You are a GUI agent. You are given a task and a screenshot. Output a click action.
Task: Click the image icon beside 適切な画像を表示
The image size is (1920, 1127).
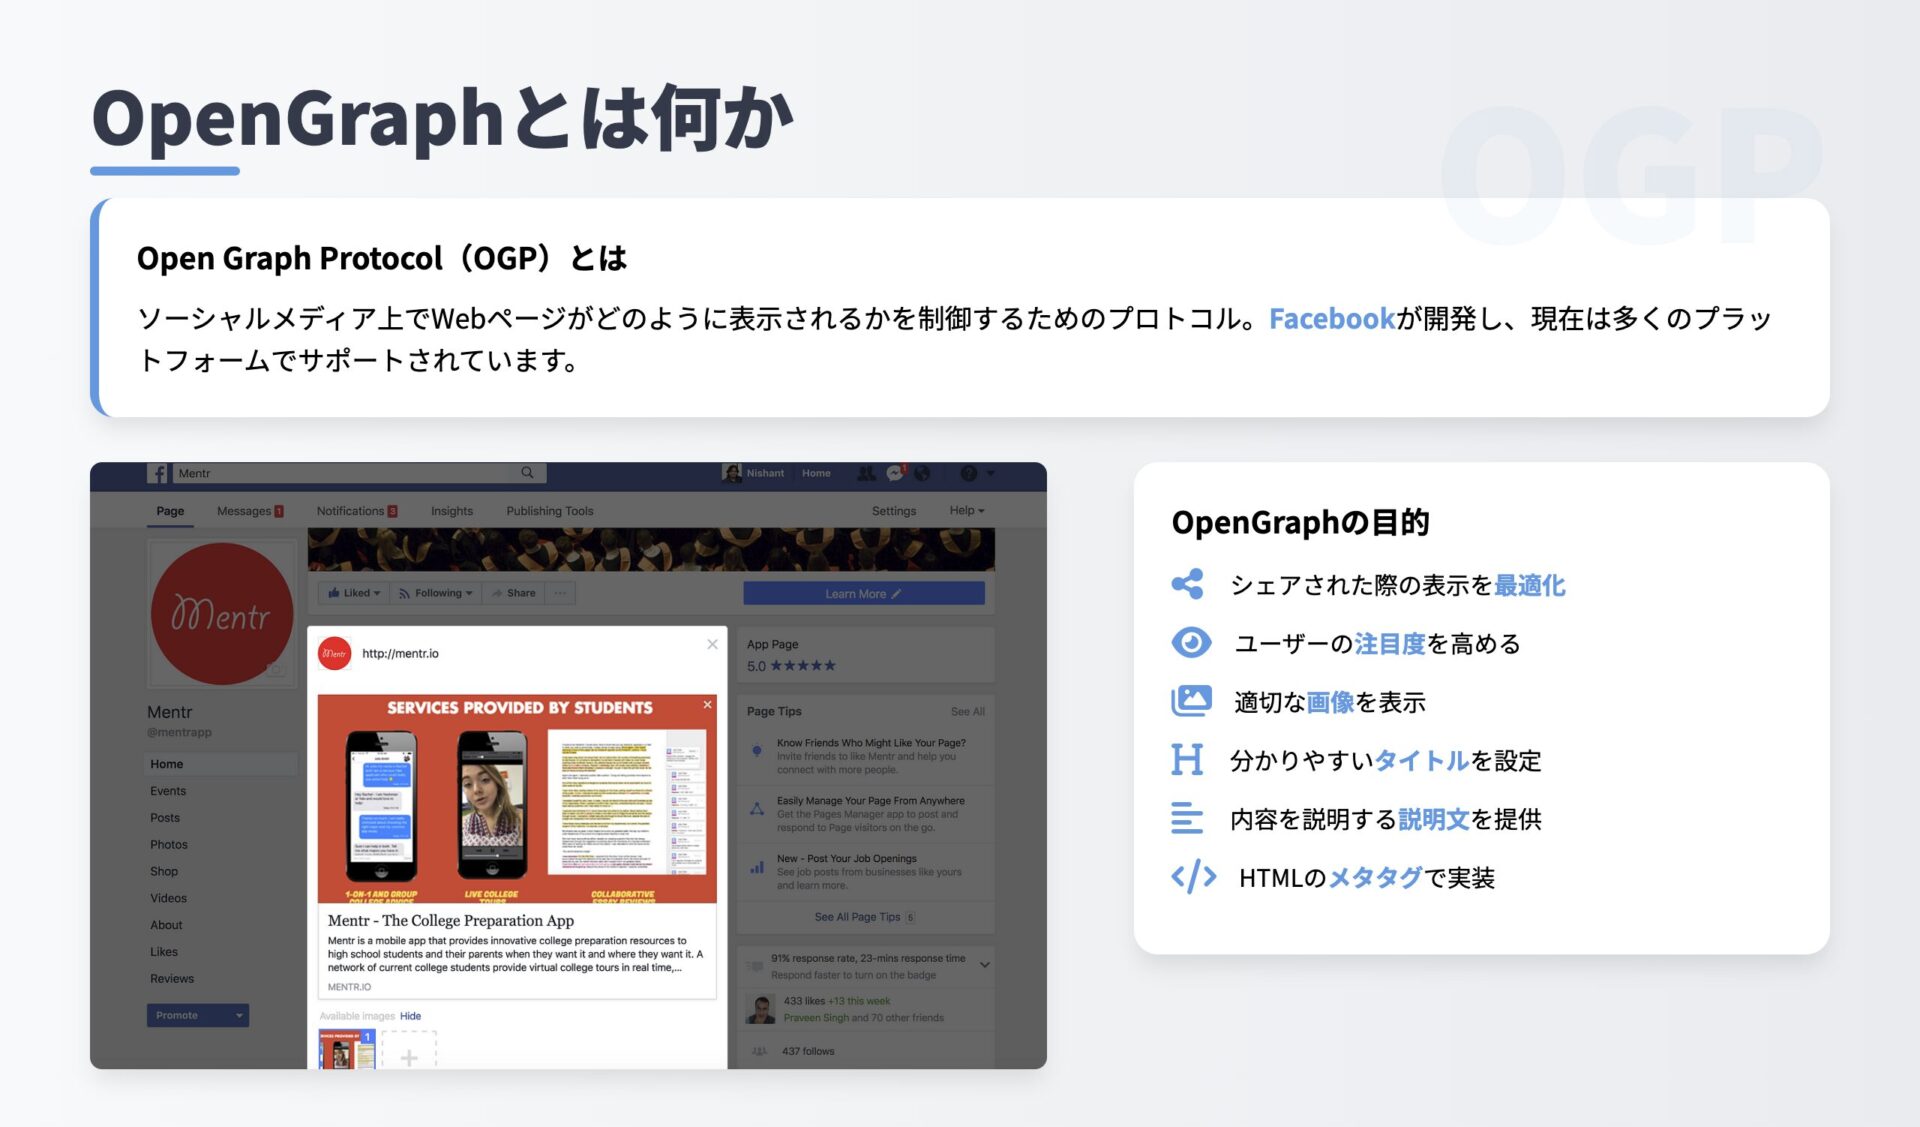point(1190,700)
